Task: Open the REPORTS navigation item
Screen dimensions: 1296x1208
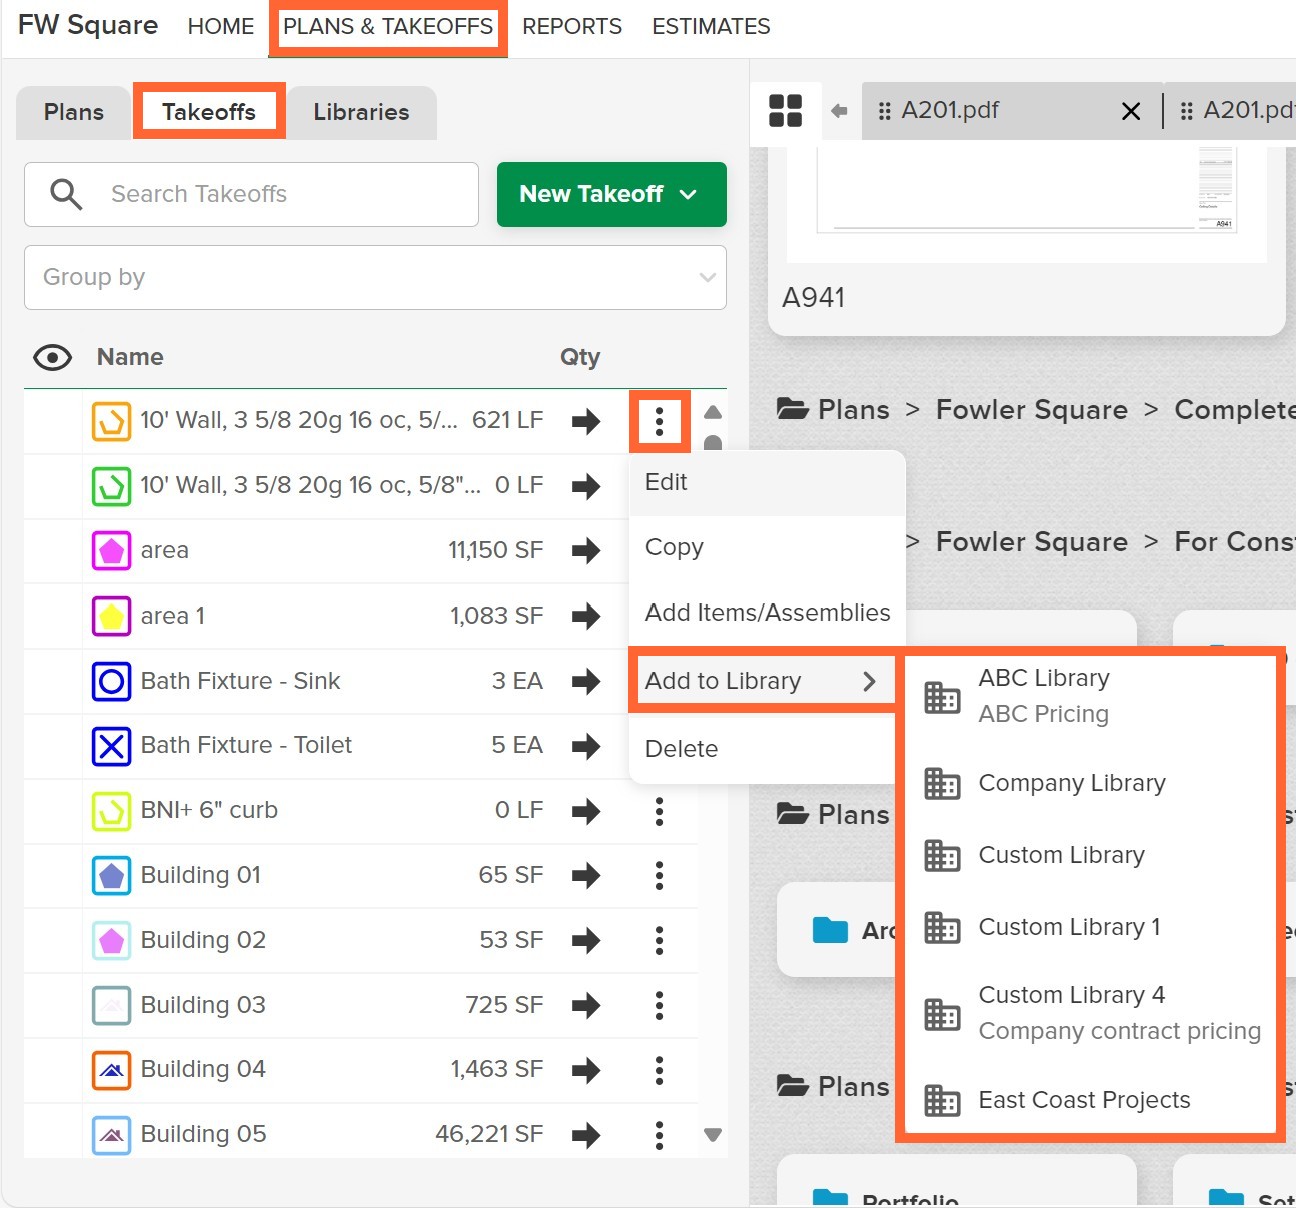Action: (x=571, y=26)
